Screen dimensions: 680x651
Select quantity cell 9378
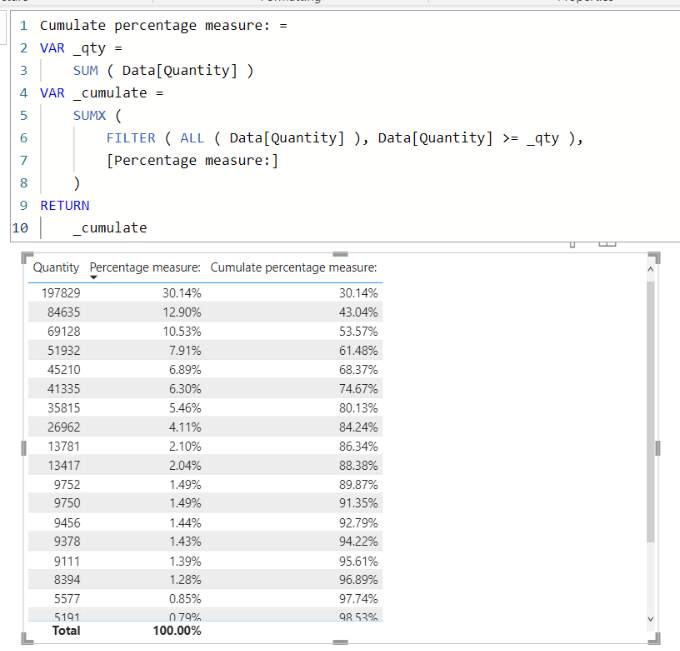67,541
